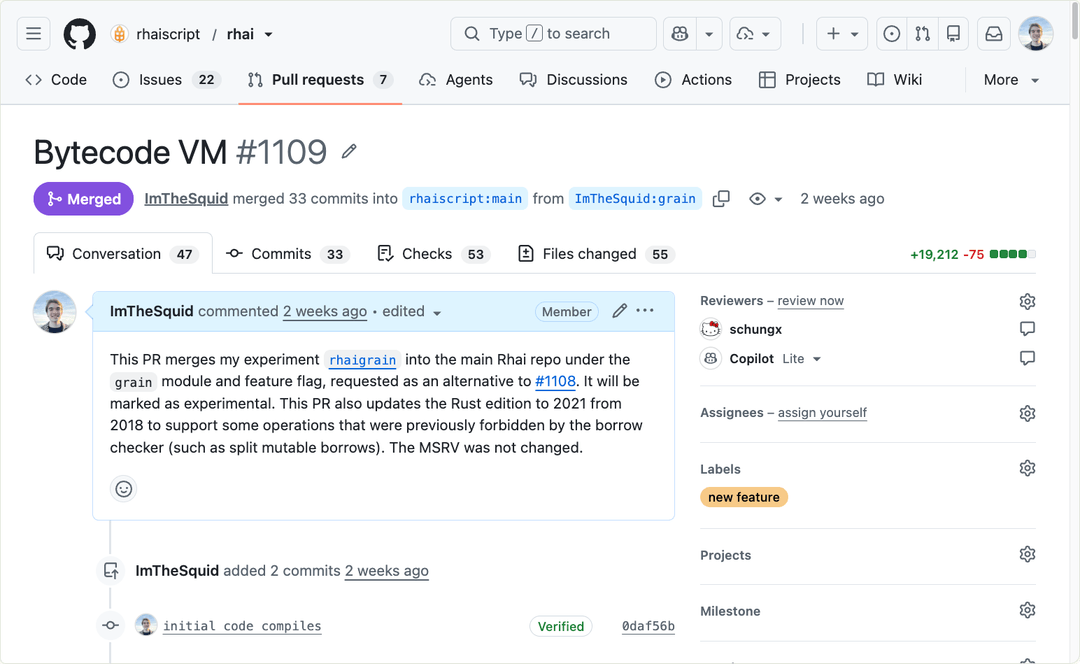Focus the Type / to search field
The image size is (1080, 664).
click(x=553, y=34)
